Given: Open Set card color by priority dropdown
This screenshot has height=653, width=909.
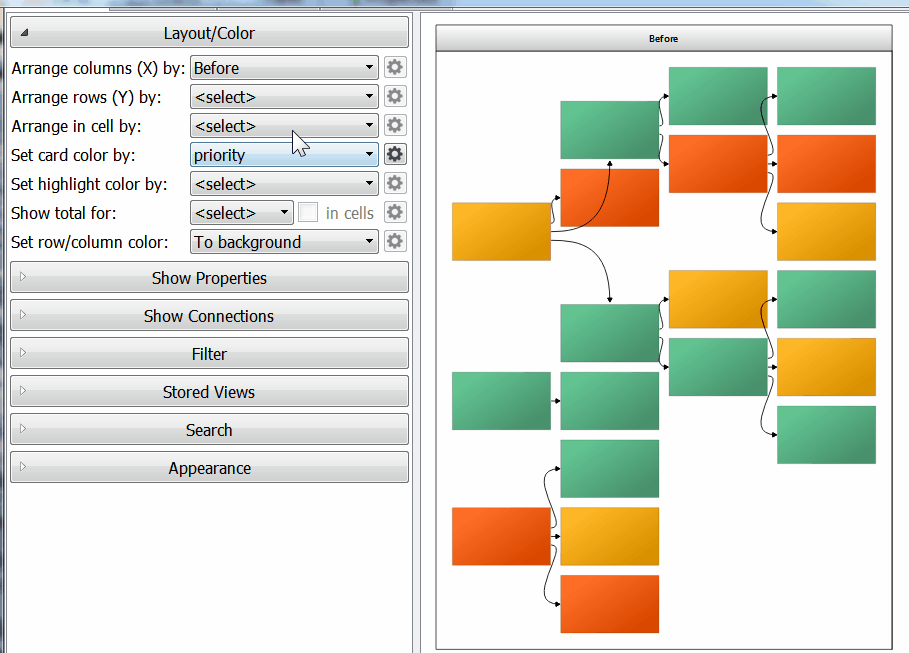Looking at the screenshot, I should point(284,155).
